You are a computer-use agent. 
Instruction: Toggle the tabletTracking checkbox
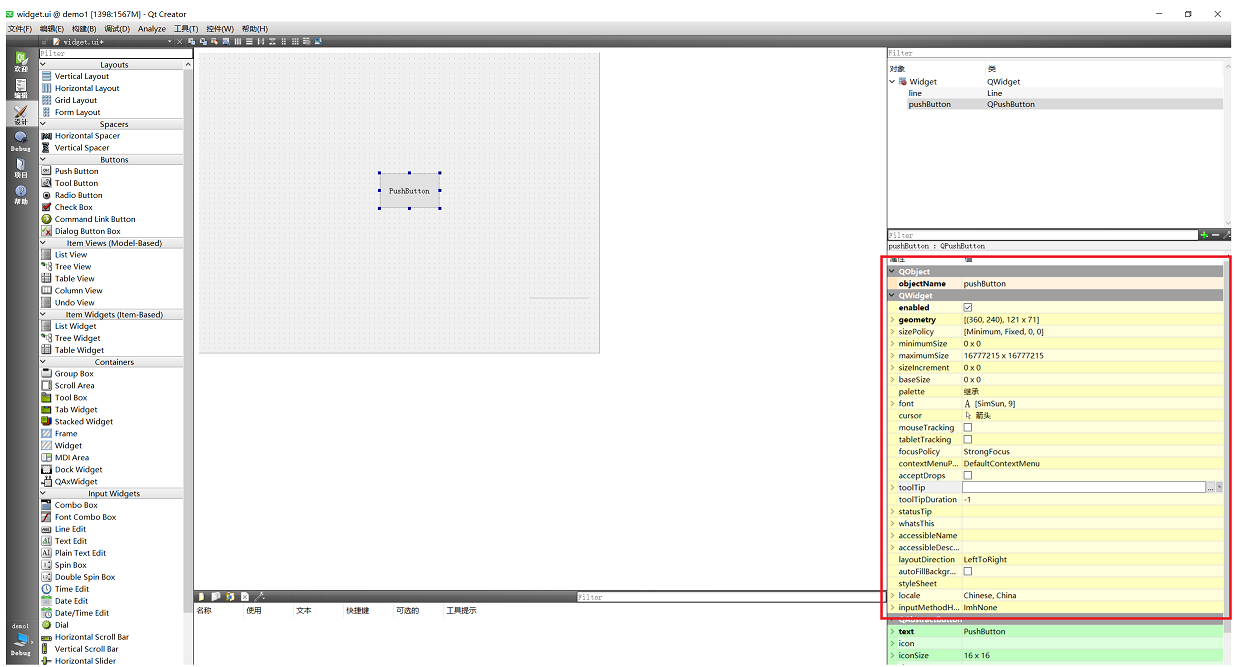[x=967, y=439]
